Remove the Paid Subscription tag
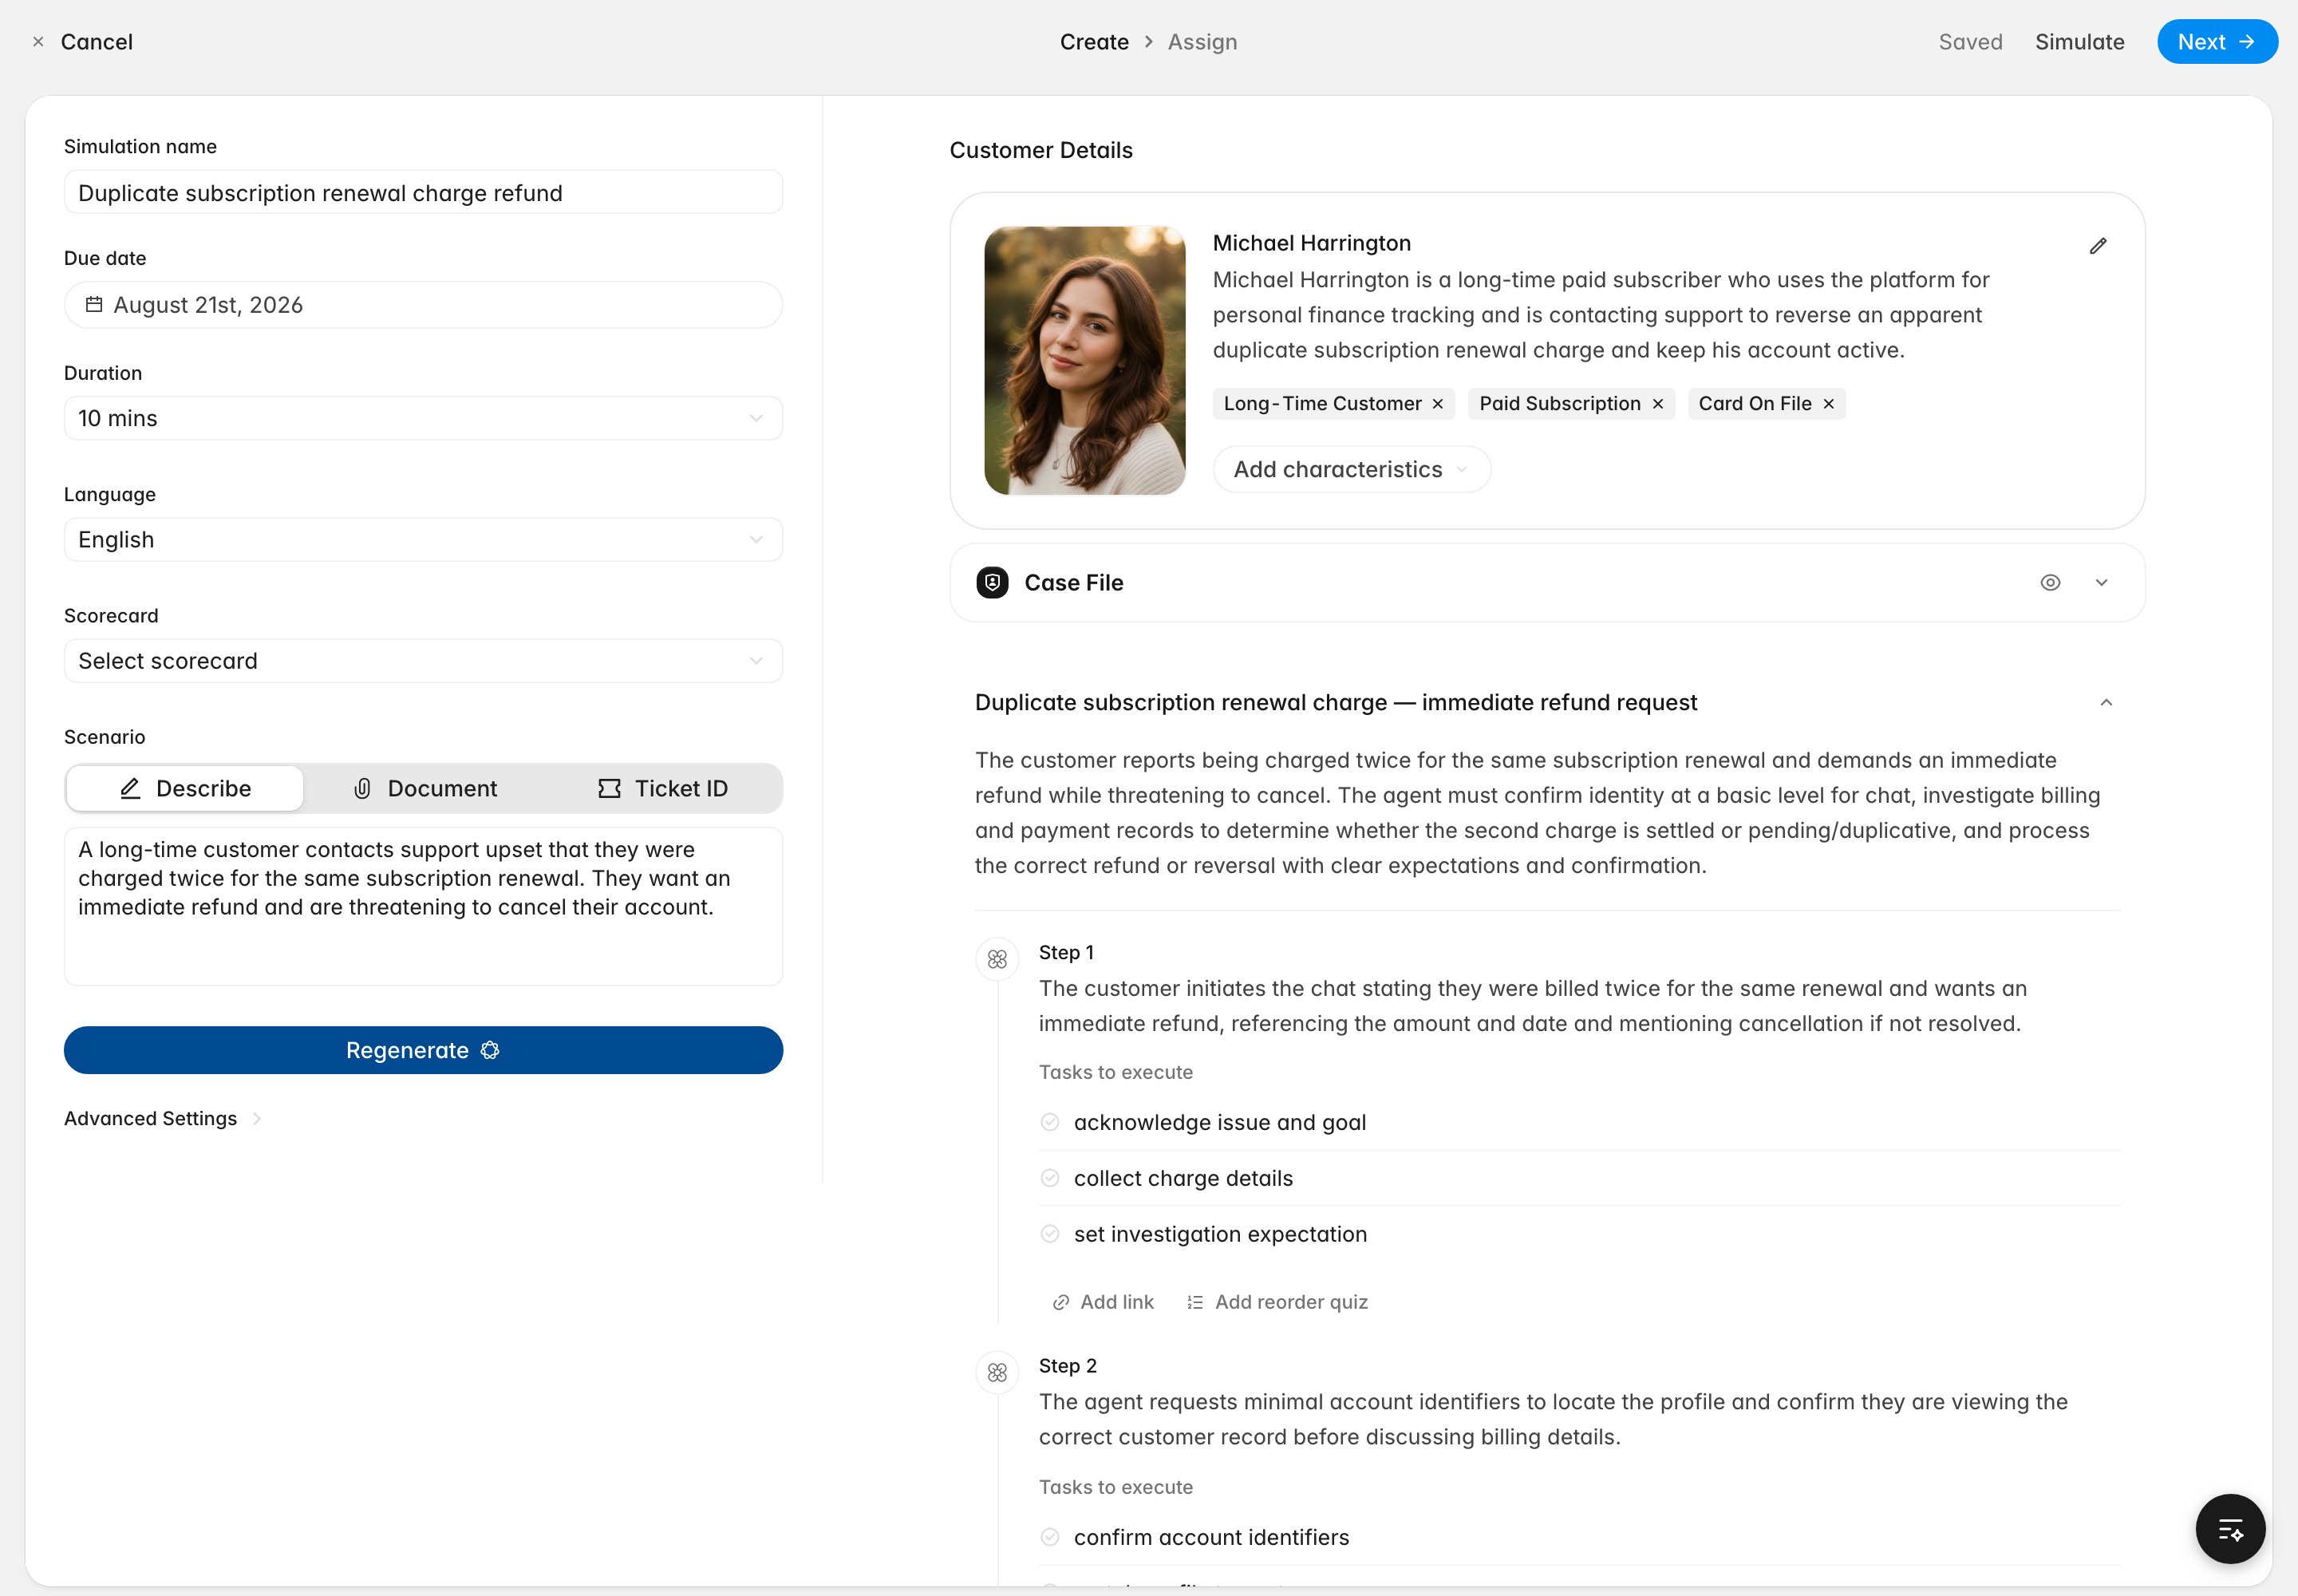The height and width of the screenshot is (1596, 2298). [x=1657, y=404]
